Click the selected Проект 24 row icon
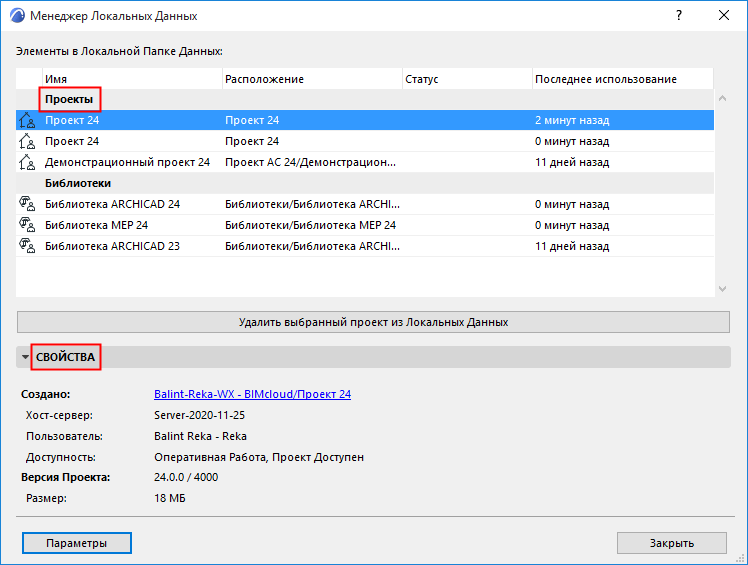This screenshot has width=748, height=565. (27, 120)
